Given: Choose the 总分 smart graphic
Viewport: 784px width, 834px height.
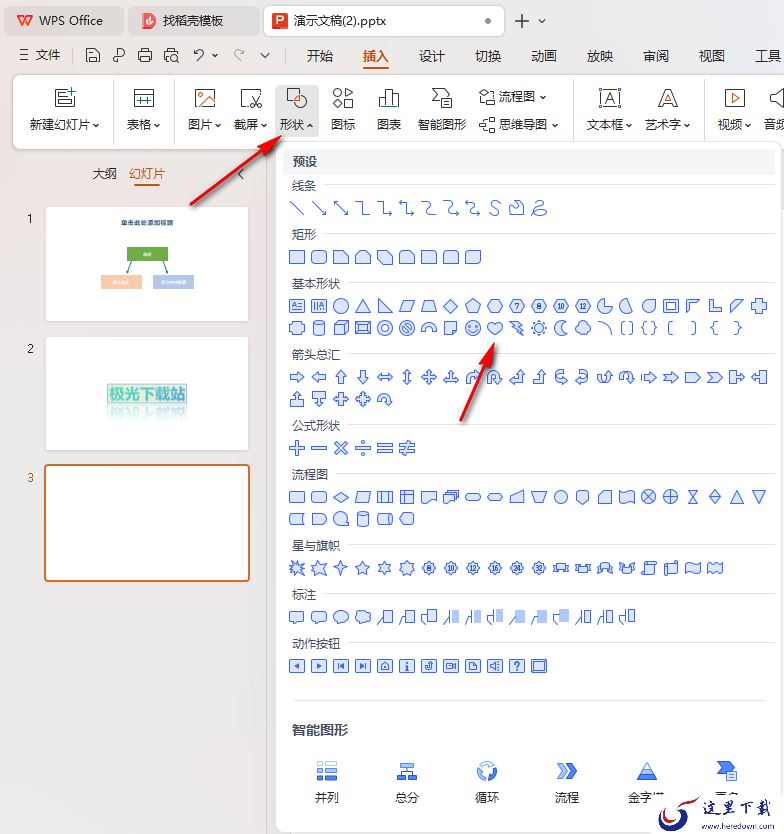Looking at the screenshot, I should [407, 782].
